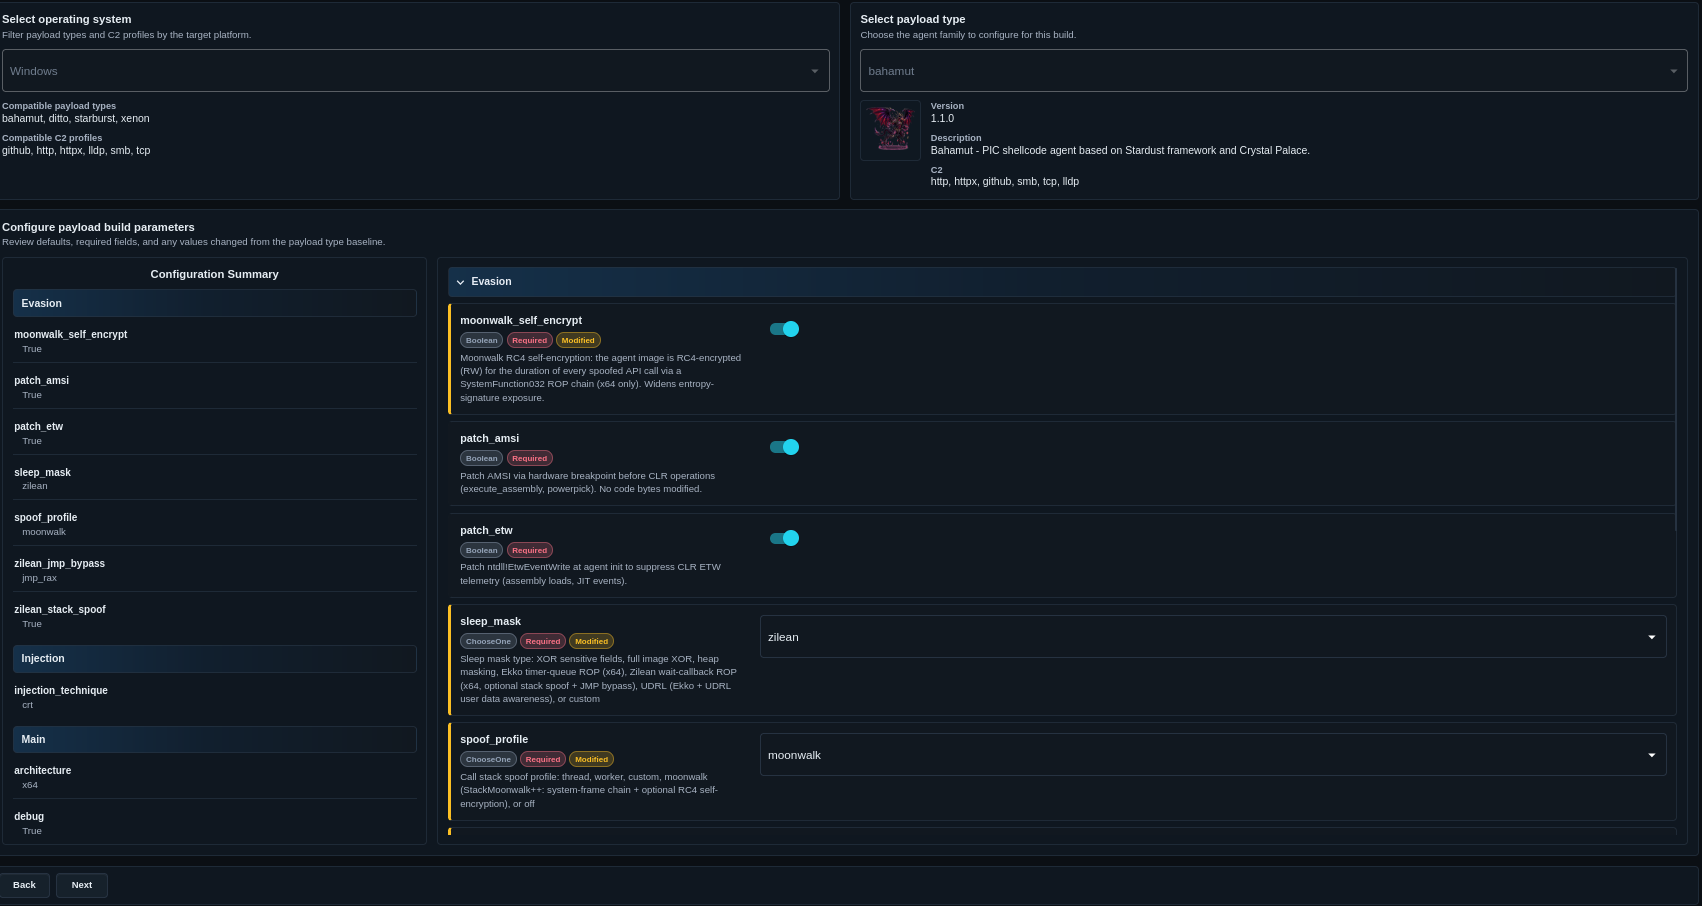The image size is (1702, 906).
Task: Turn off the patch_etw switch
Action: pos(784,538)
